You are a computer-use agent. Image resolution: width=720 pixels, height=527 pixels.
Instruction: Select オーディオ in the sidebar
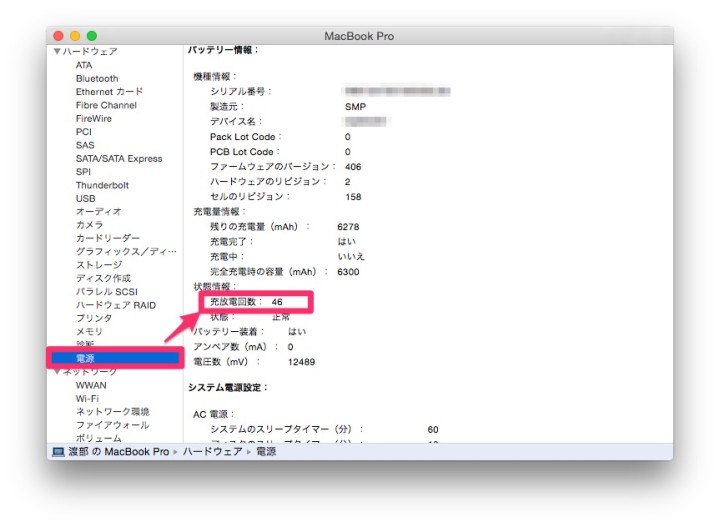pyautogui.click(x=98, y=212)
